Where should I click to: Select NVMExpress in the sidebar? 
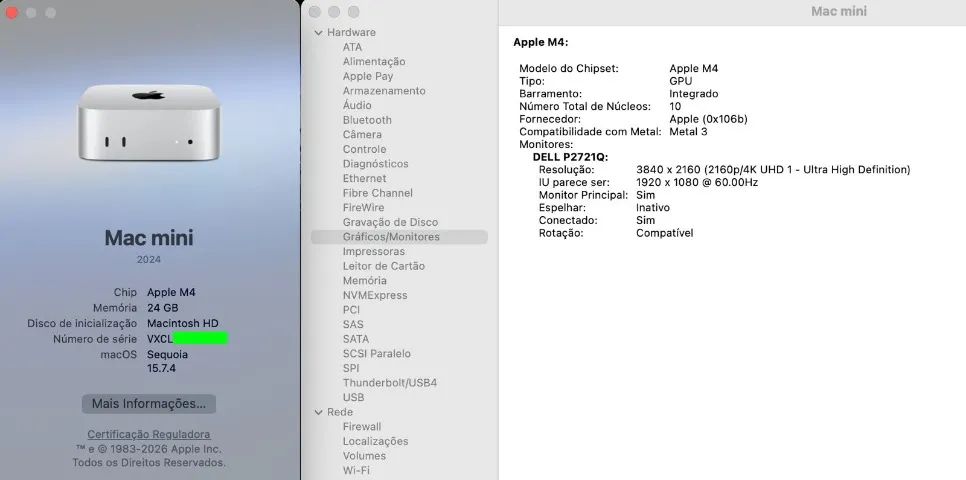pos(375,295)
